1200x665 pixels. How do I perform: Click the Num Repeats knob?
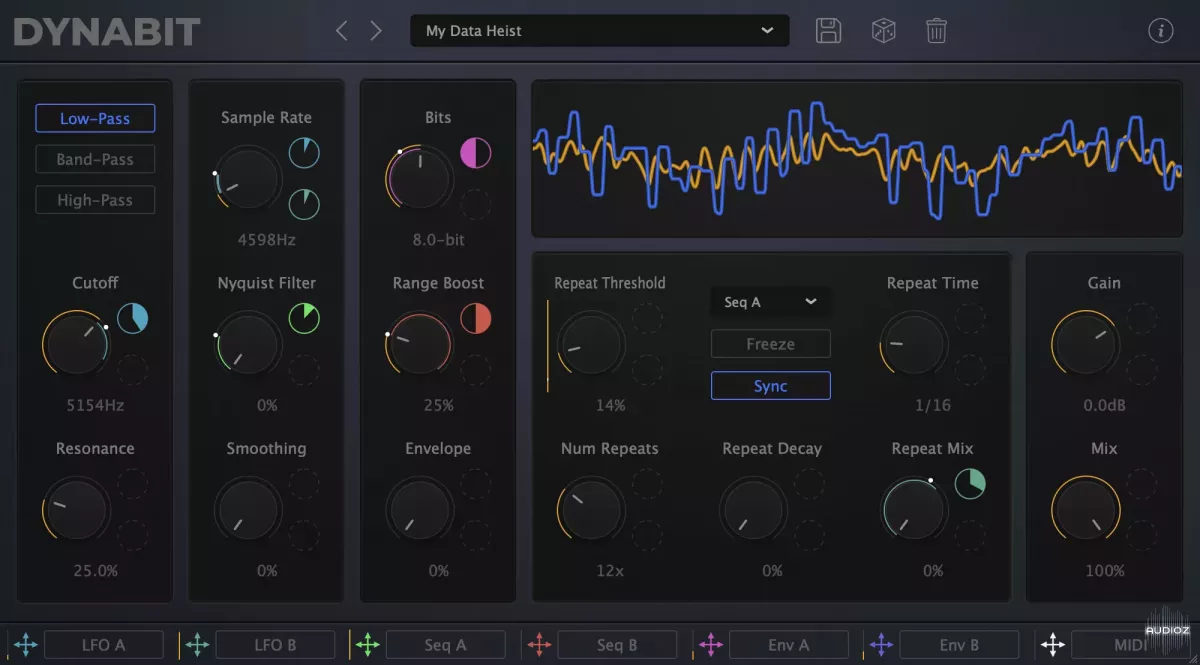point(592,509)
